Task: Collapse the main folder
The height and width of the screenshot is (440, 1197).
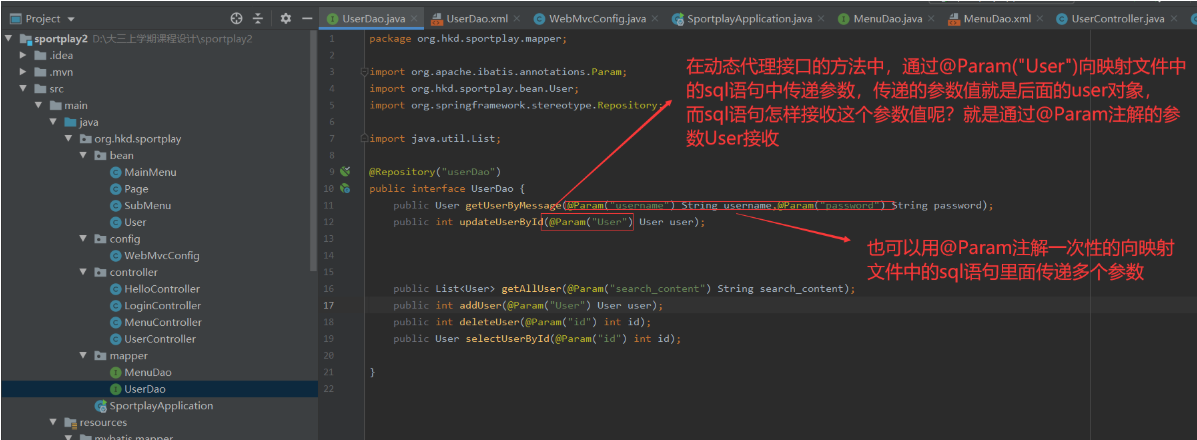Action: 38,105
